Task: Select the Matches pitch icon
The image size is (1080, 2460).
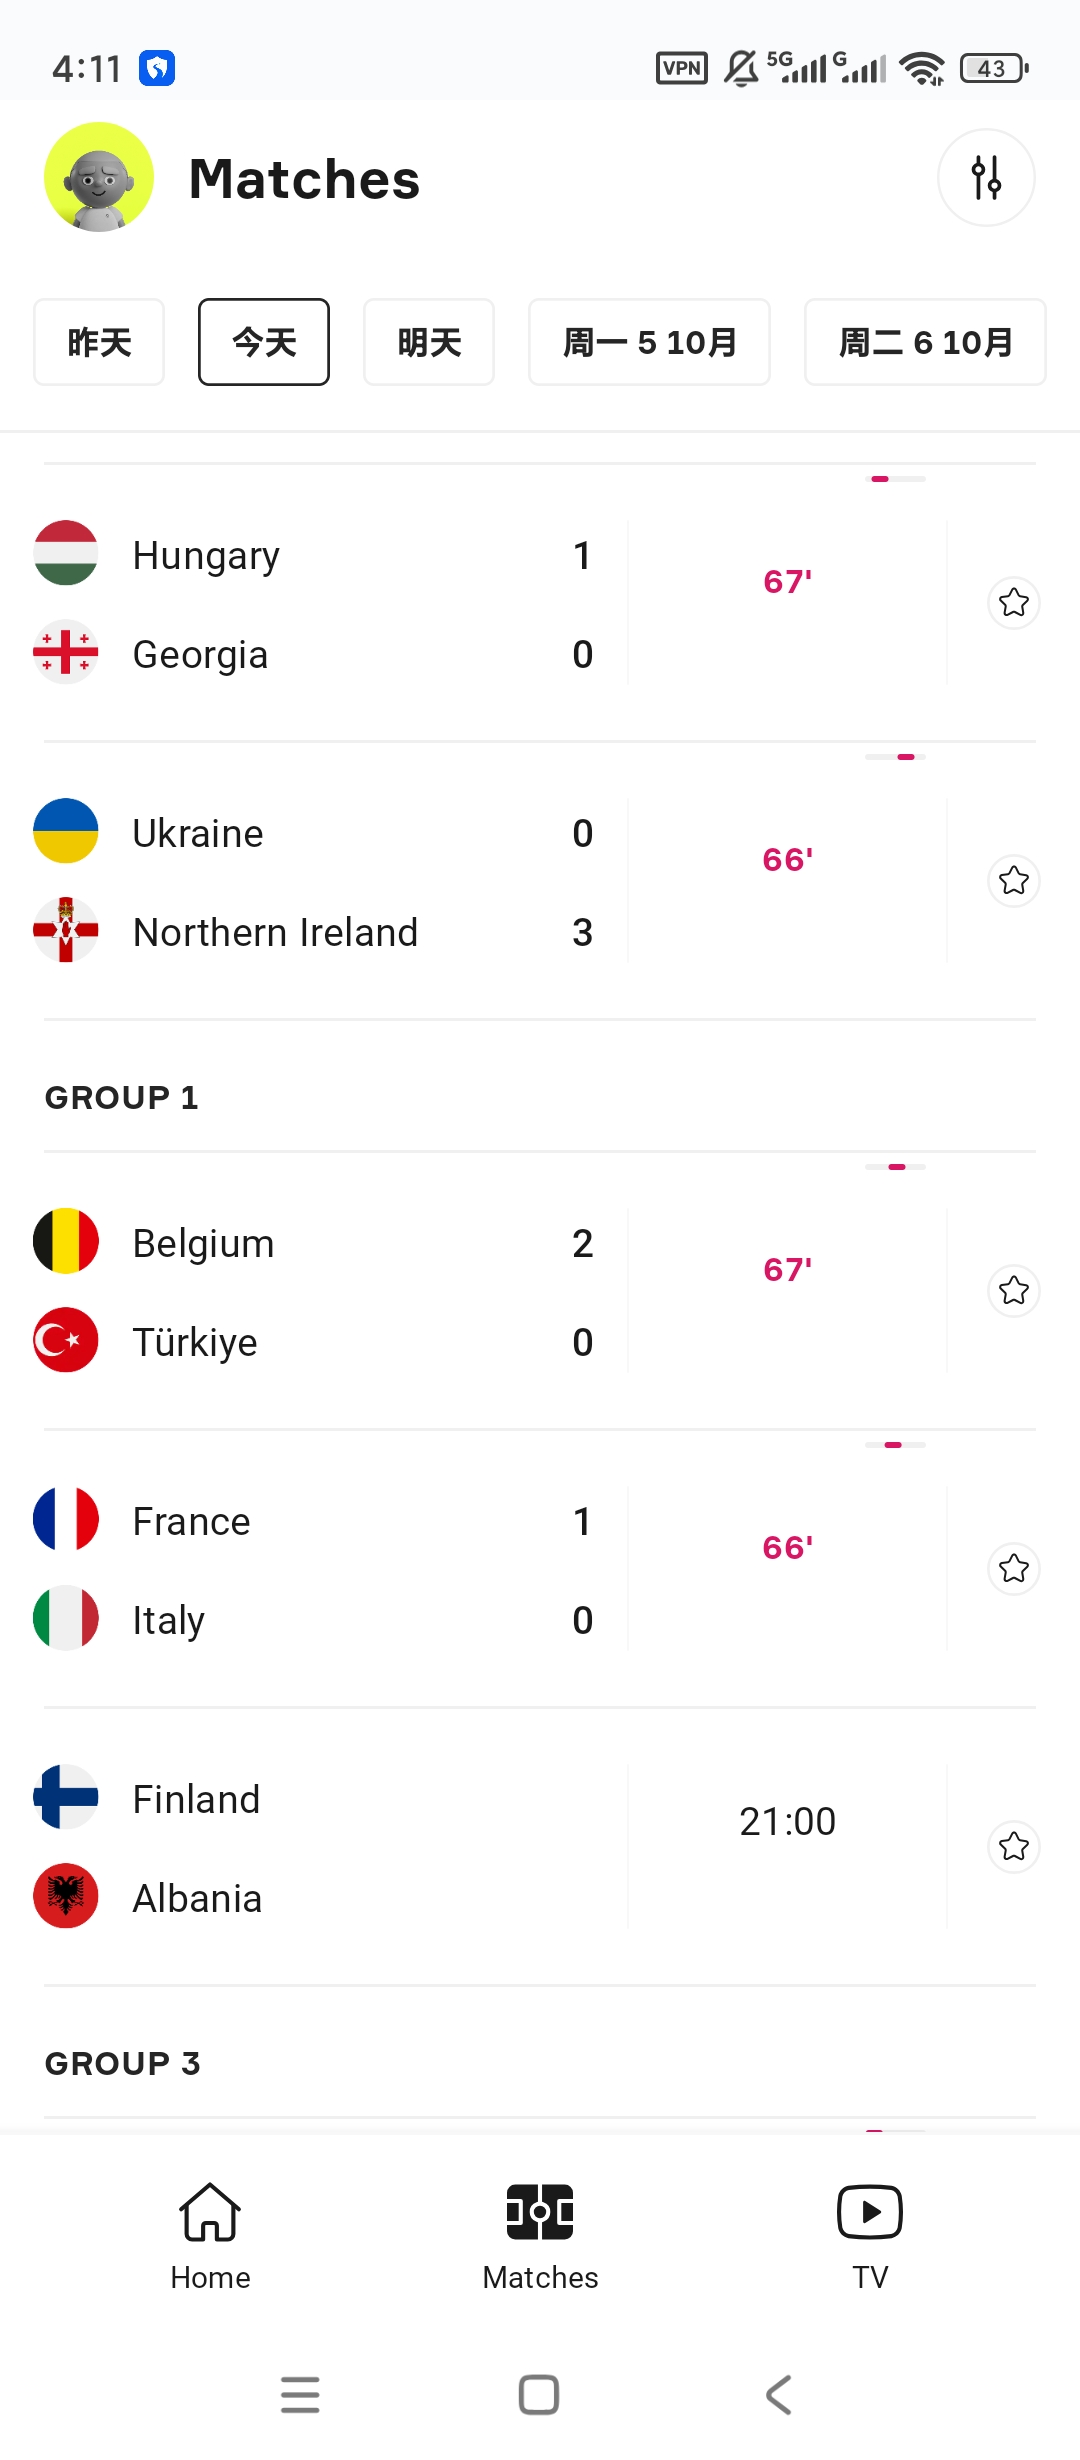Action: click(x=540, y=2212)
